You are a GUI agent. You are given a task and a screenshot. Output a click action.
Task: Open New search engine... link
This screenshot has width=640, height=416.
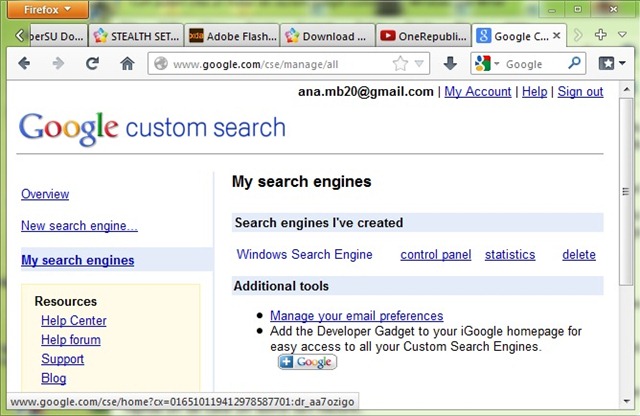pos(79,226)
